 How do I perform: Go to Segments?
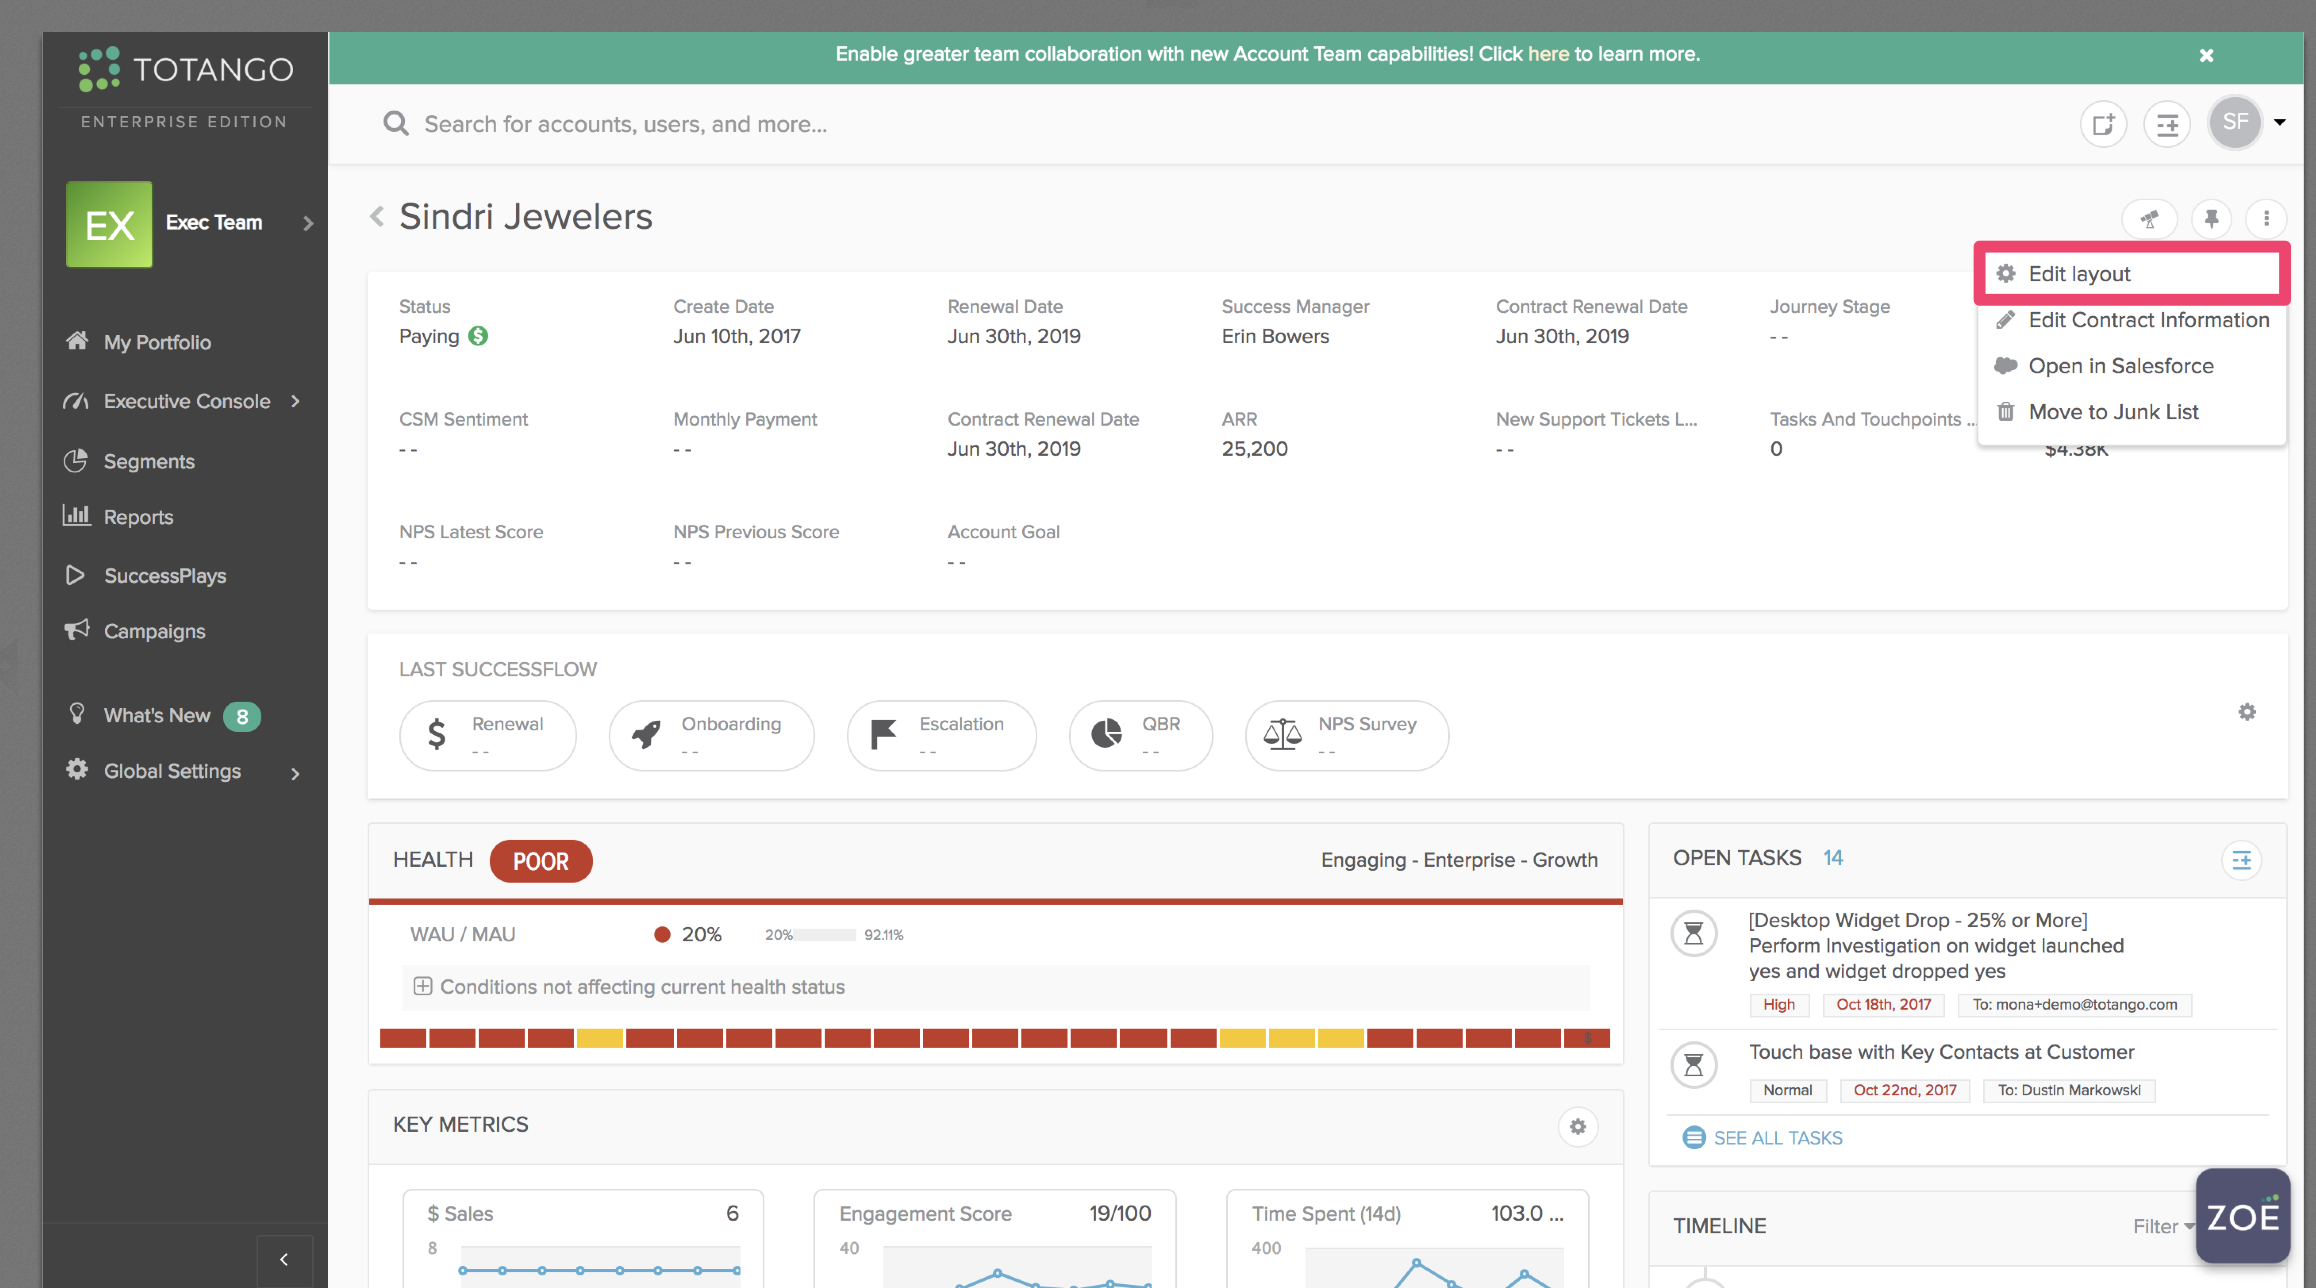pyautogui.click(x=149, y=461)
